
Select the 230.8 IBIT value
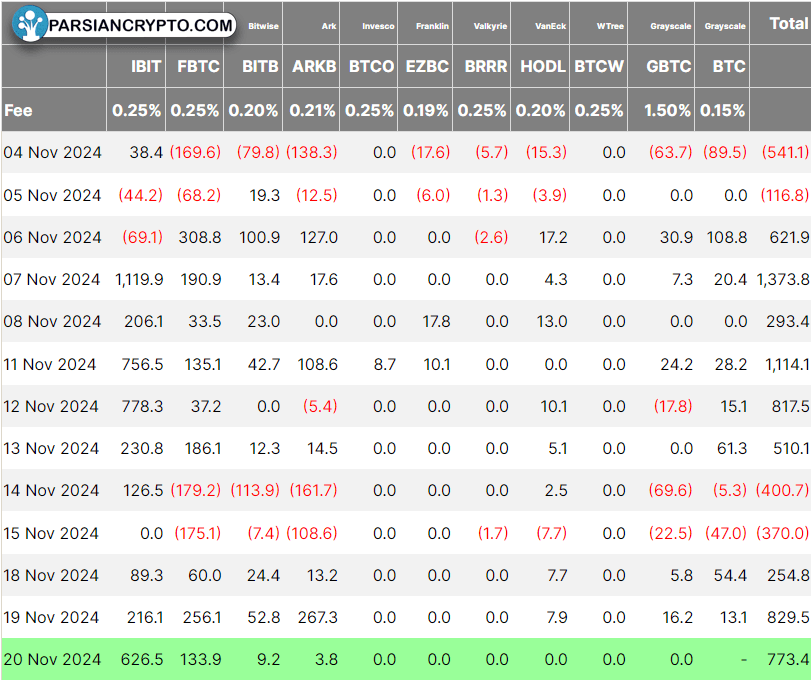[142, 448]
